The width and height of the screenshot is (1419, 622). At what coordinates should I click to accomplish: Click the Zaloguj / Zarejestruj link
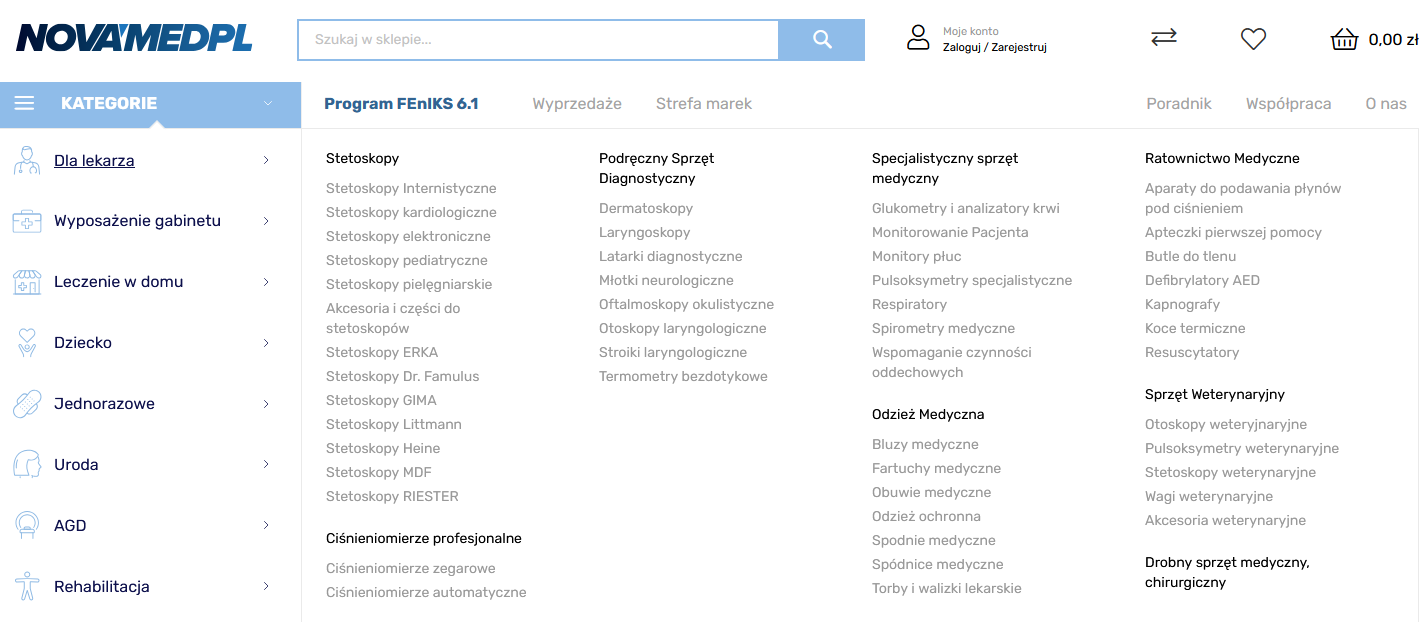click(x=994, y=47)
